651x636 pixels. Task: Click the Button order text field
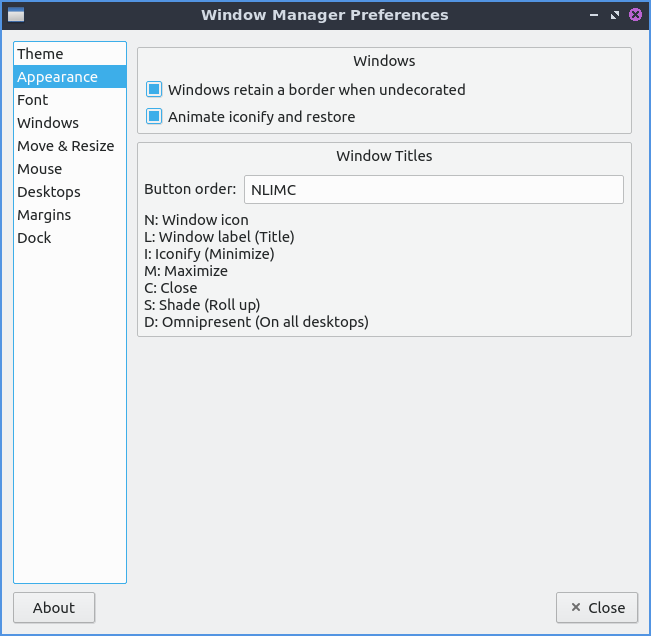[433, 190]
